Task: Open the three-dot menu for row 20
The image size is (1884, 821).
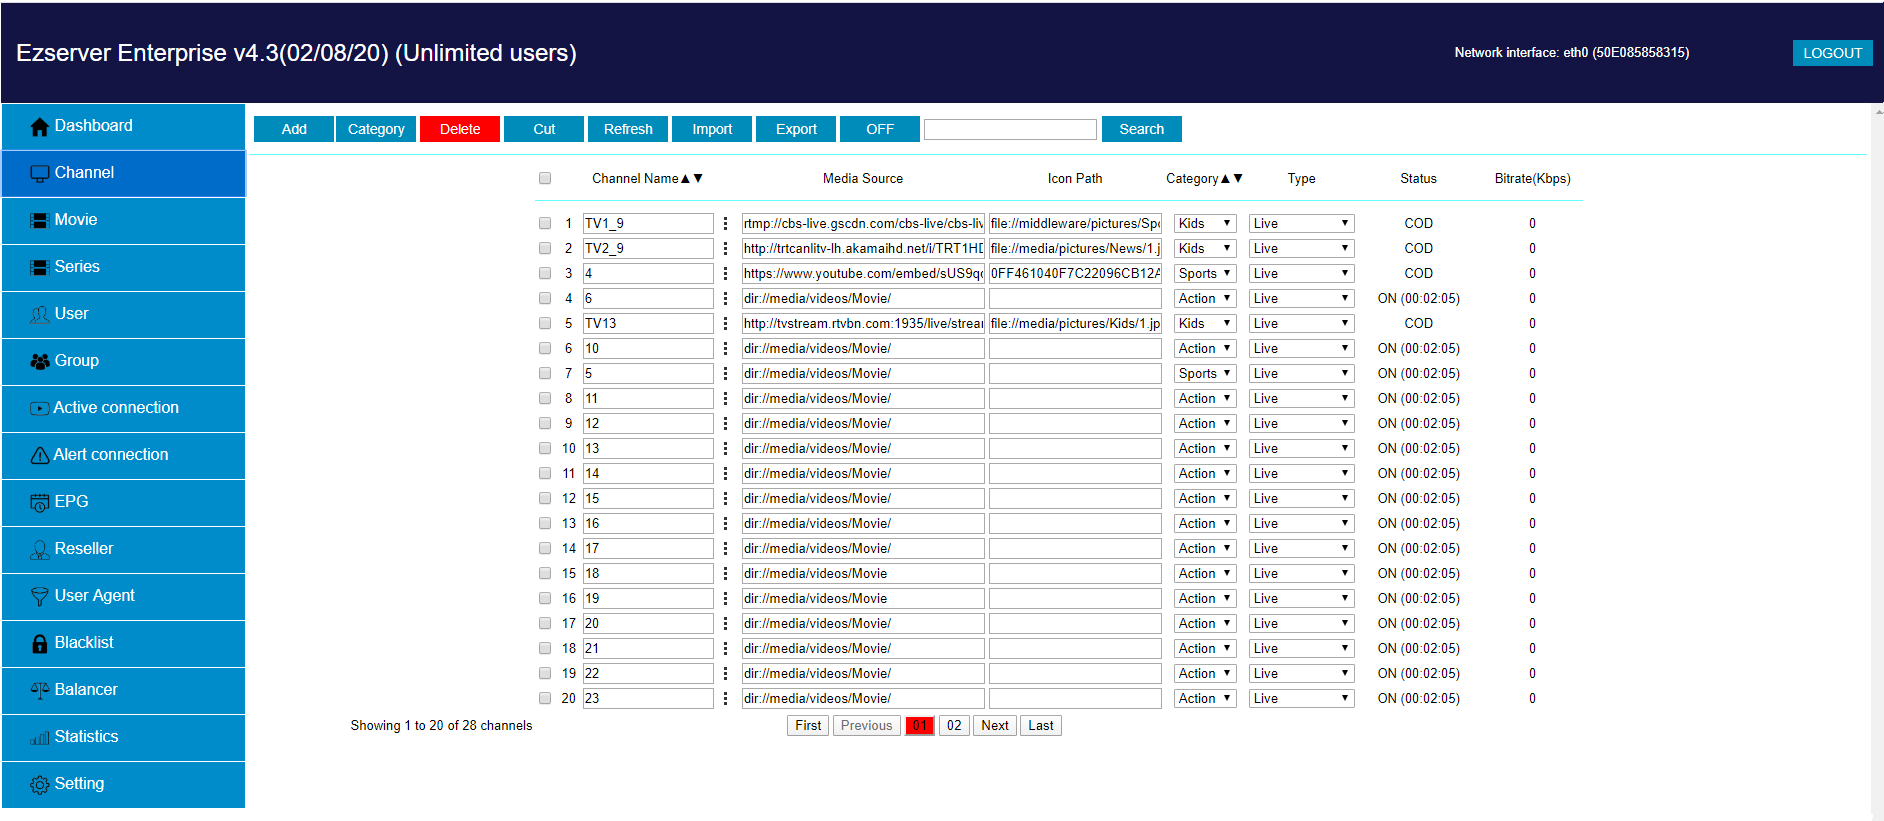Action: [725, 698]
